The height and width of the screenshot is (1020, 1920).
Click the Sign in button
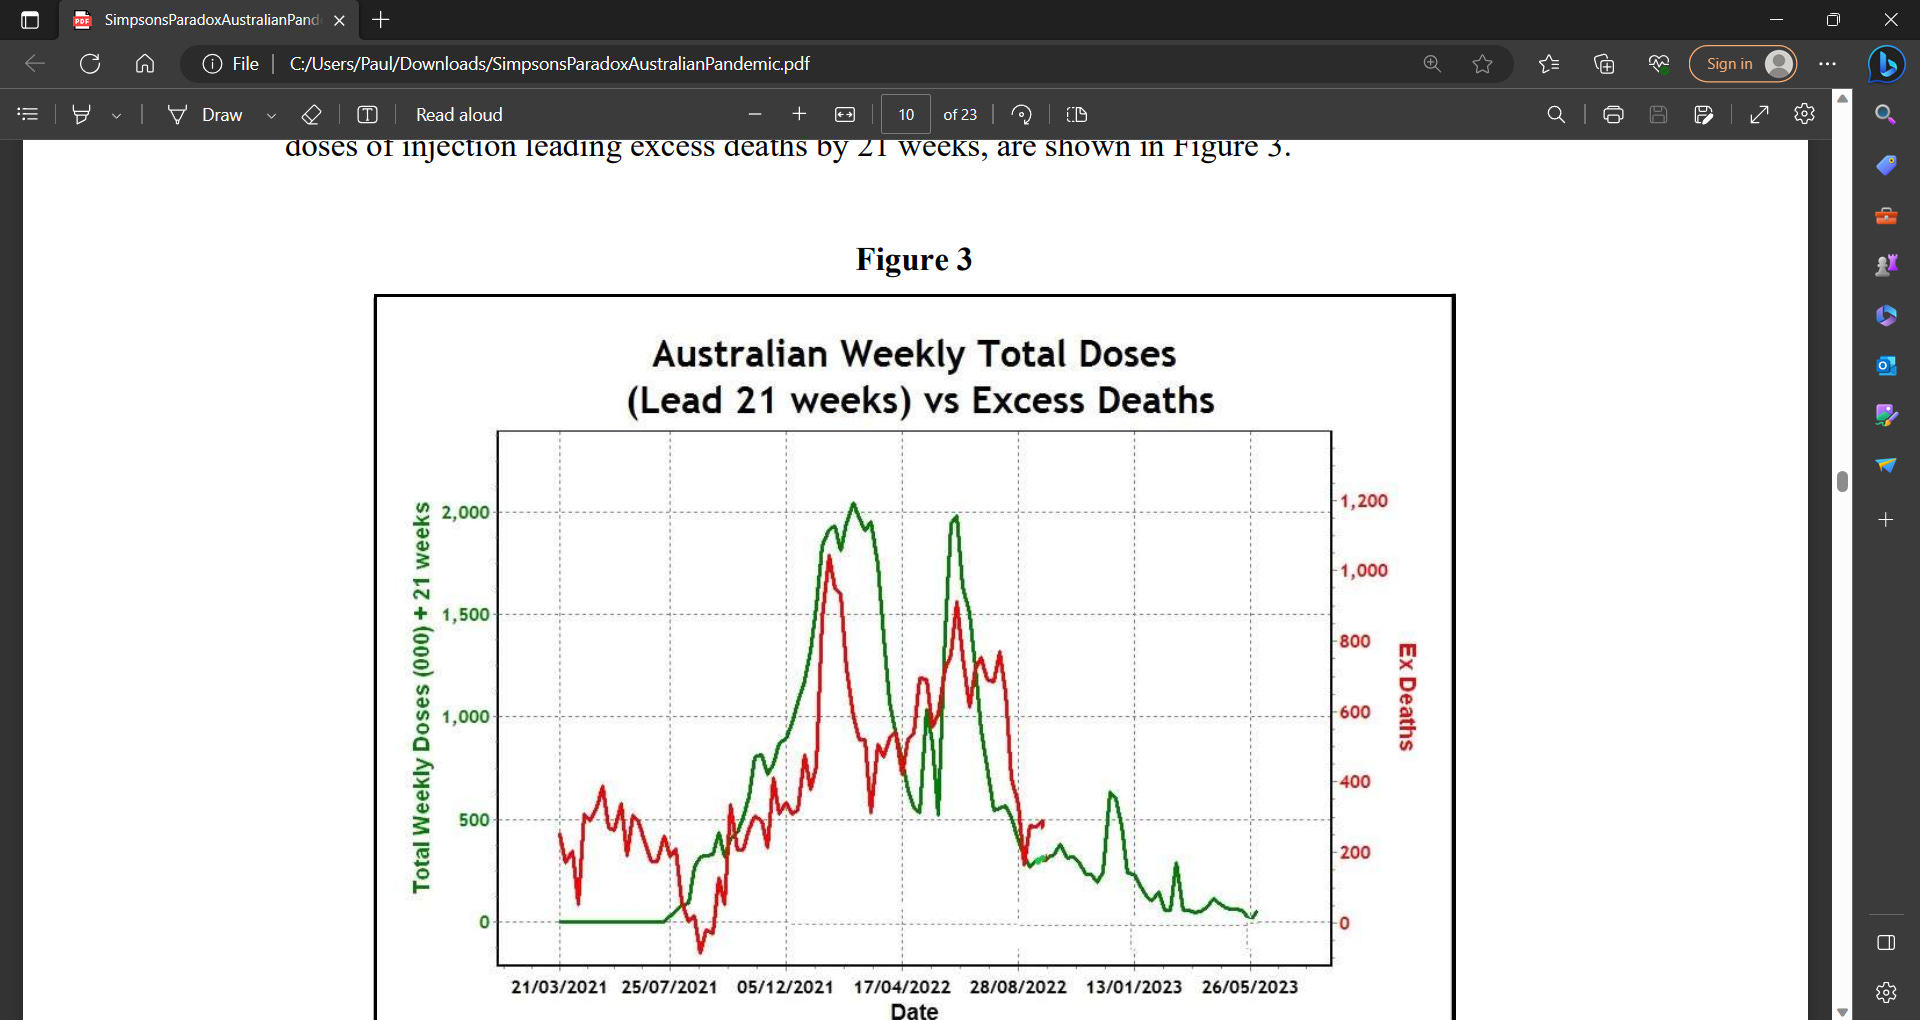coord(1742,63)
